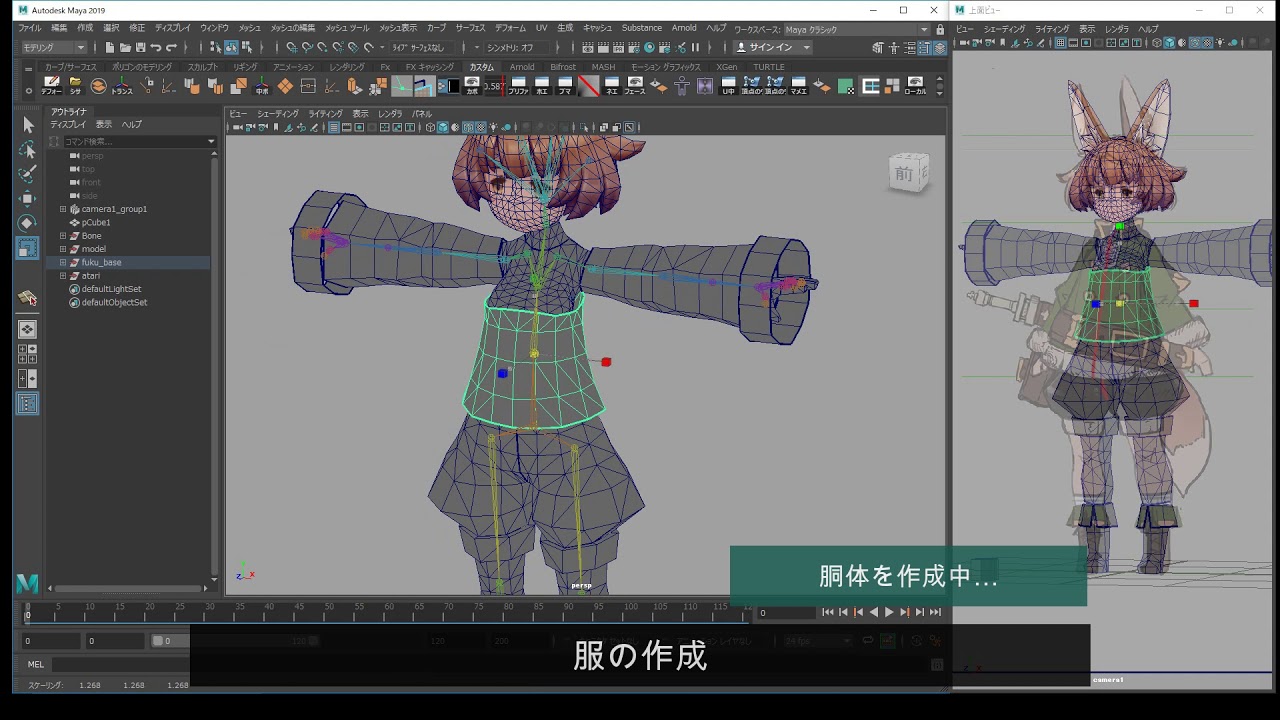Viewport: 1280px width, 720px height.
Task: Open Arnold menu in main menu bar
Action: point(684,28)
